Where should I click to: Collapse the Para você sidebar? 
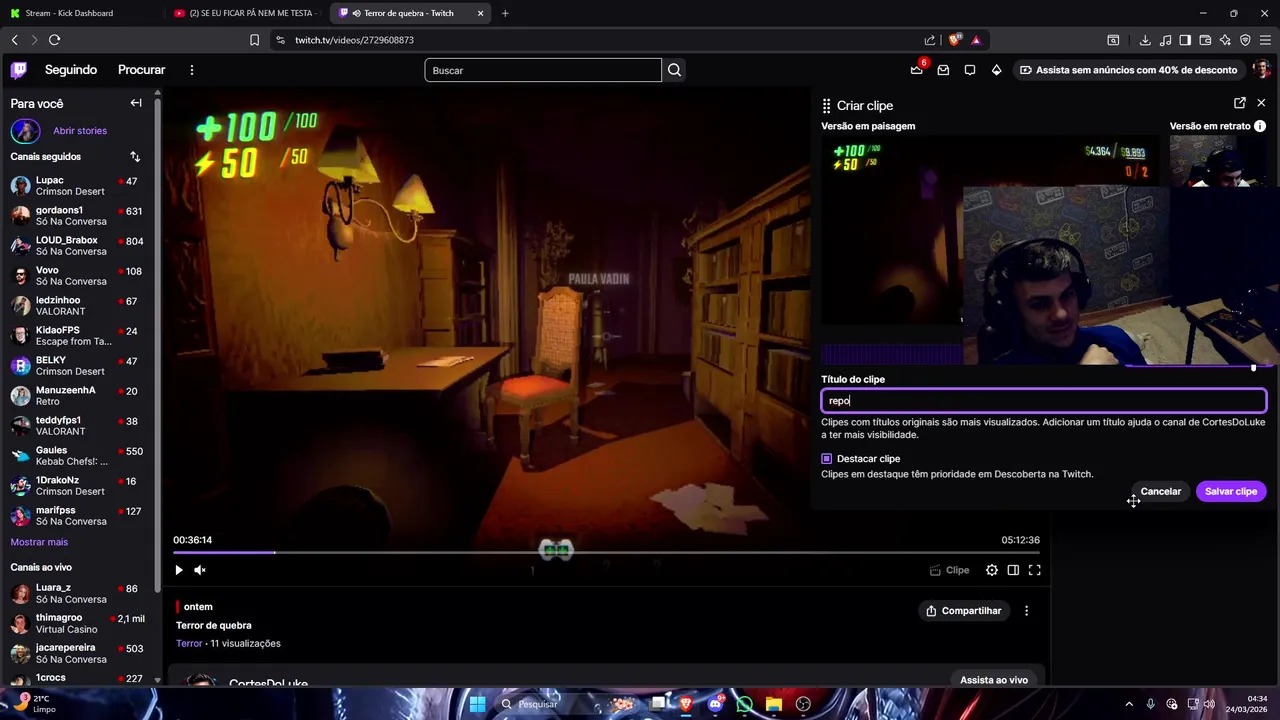pos(136,103)
